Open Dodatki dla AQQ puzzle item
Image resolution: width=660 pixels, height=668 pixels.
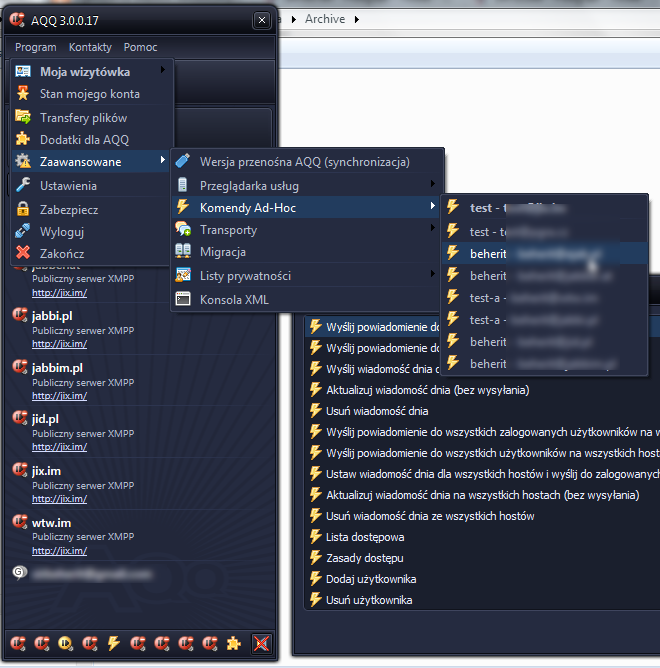tap(90, 140)
